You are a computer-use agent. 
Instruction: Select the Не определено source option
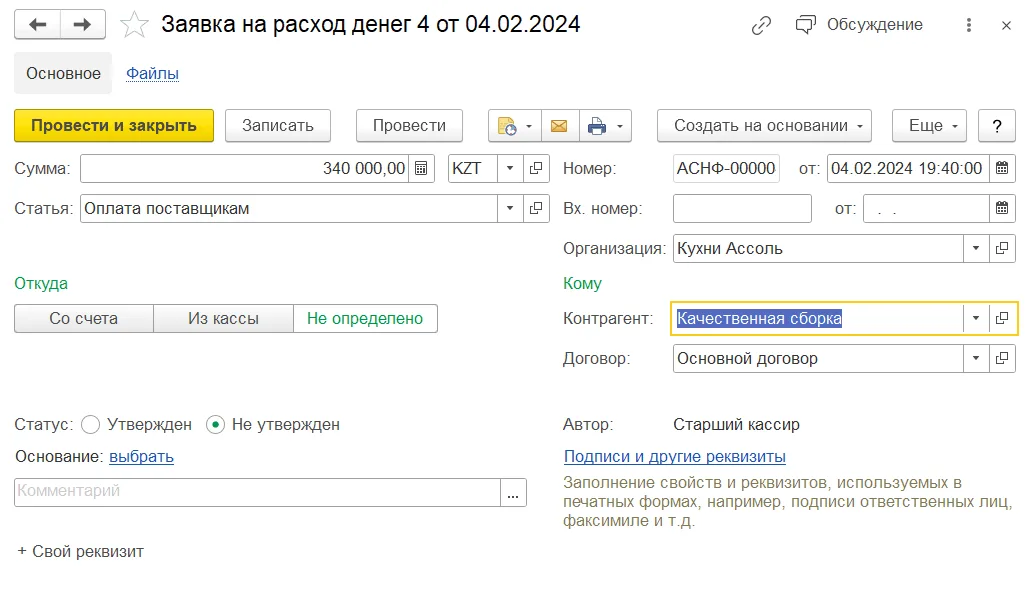tap(365, 319)
